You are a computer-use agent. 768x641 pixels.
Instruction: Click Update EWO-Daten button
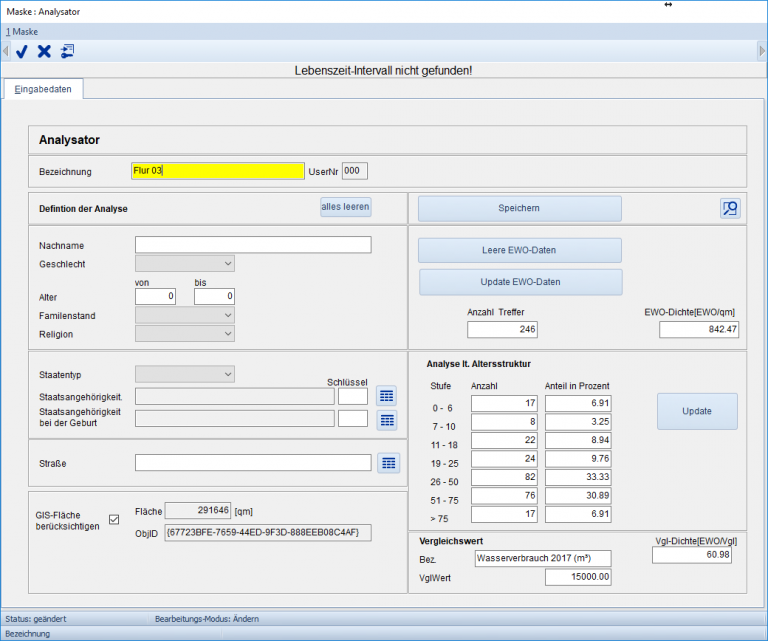click(x=521, y=282)
